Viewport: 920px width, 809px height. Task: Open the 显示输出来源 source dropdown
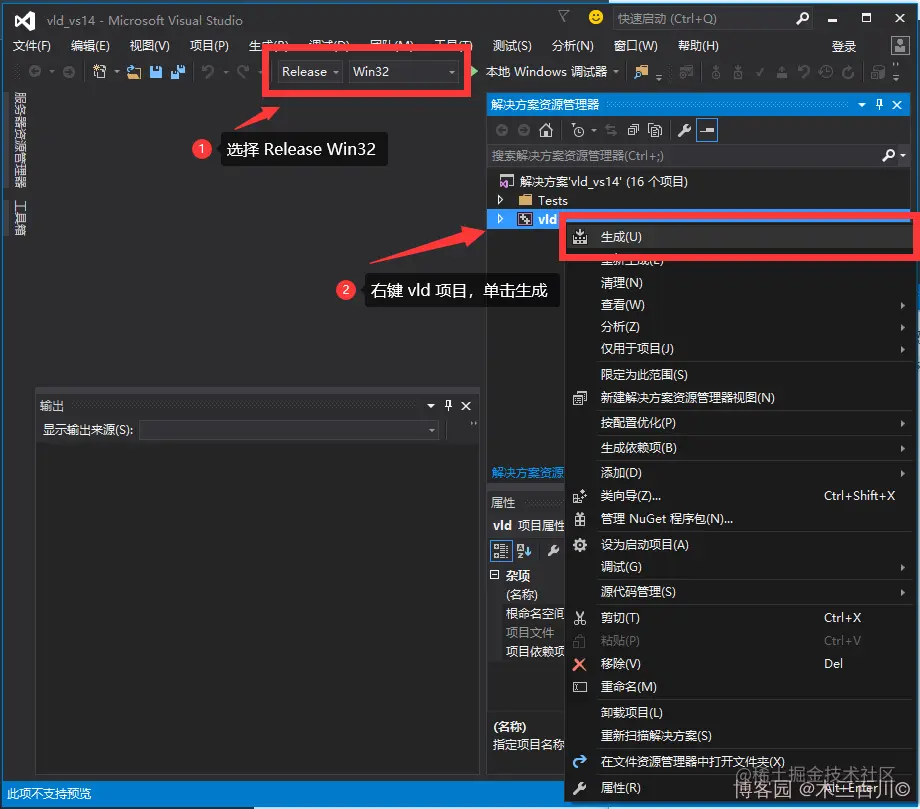point(289,430)
